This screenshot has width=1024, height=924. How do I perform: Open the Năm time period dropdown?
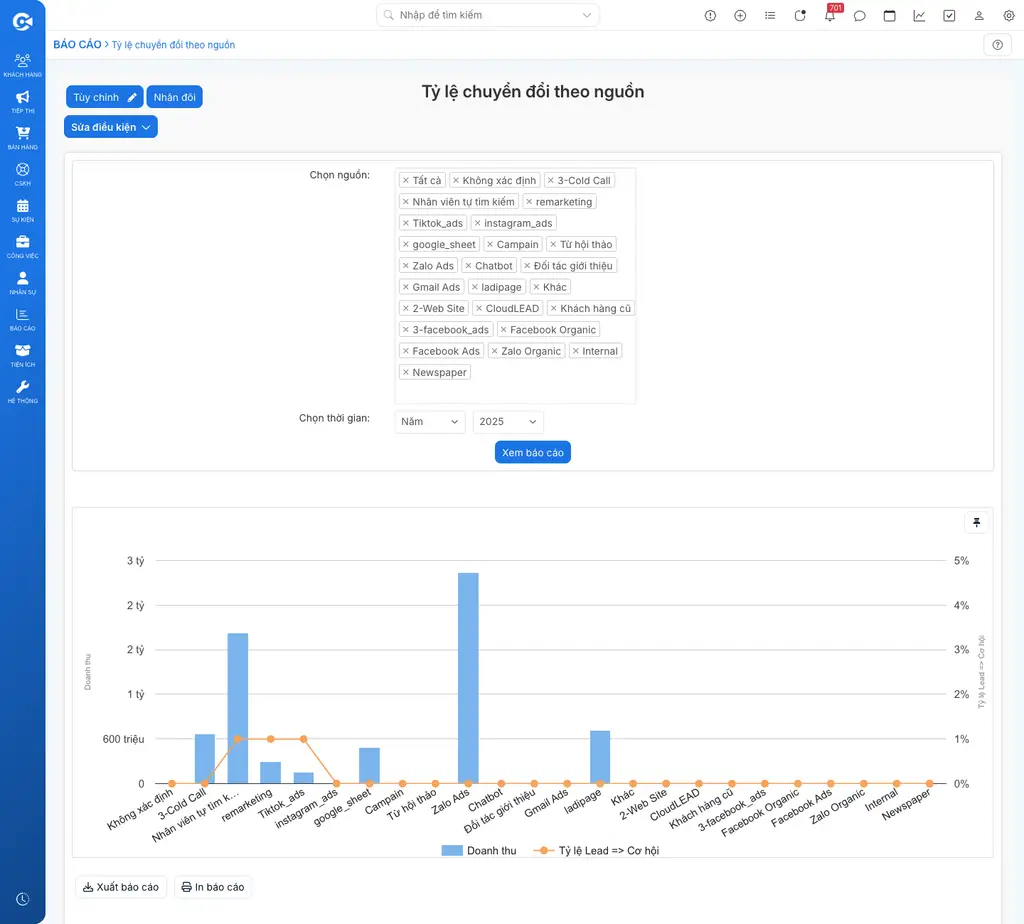pos(430,422)
